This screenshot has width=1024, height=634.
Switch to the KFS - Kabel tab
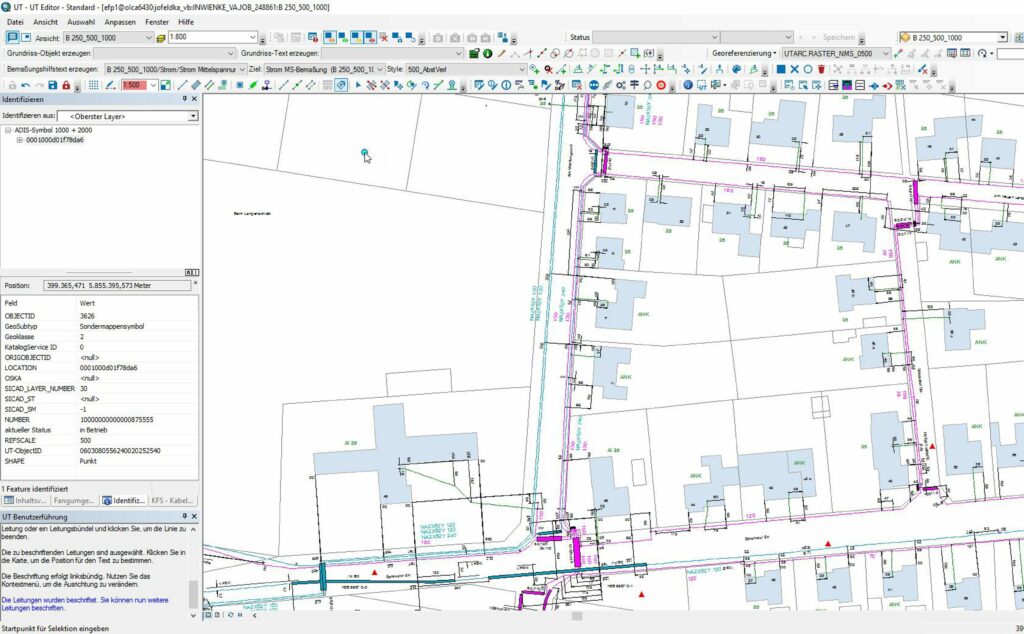(171, 499)
